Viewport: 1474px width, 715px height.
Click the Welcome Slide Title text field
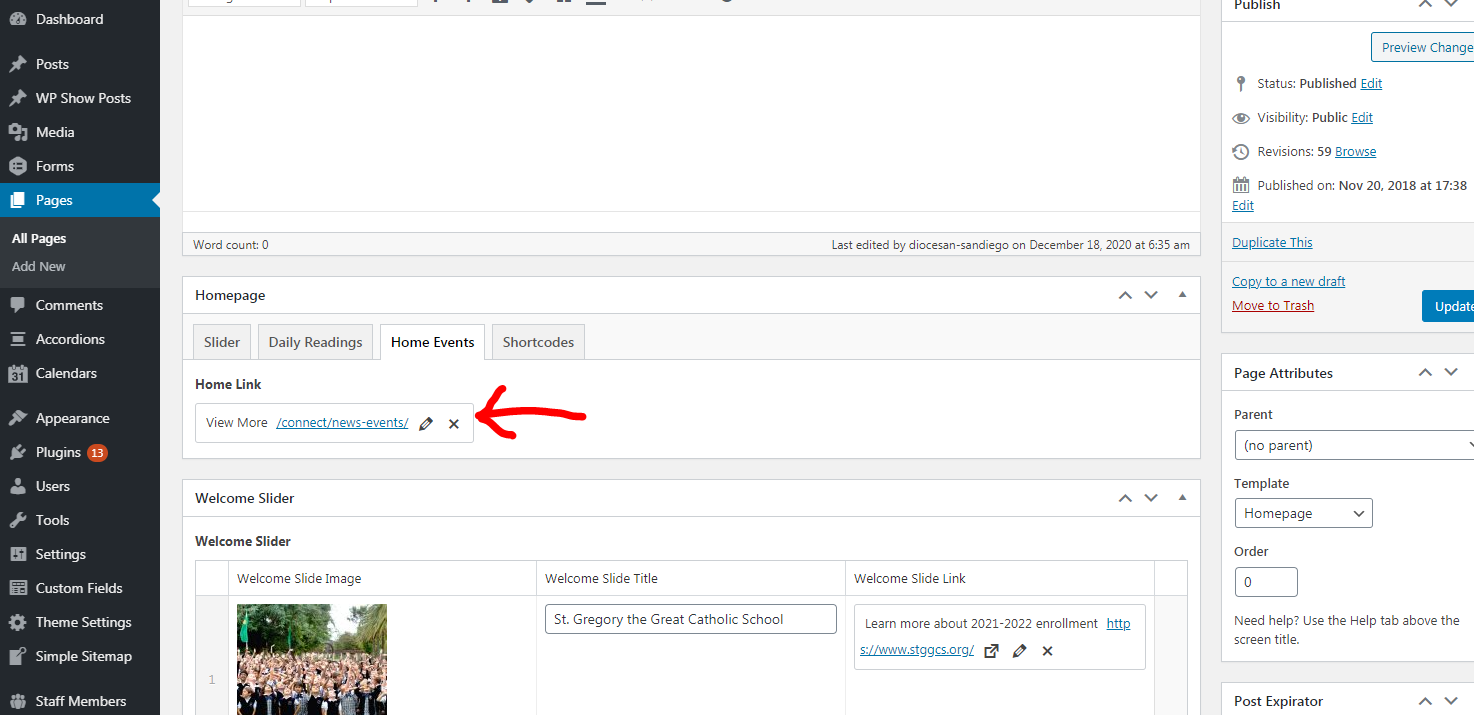(x=690, y=619)
